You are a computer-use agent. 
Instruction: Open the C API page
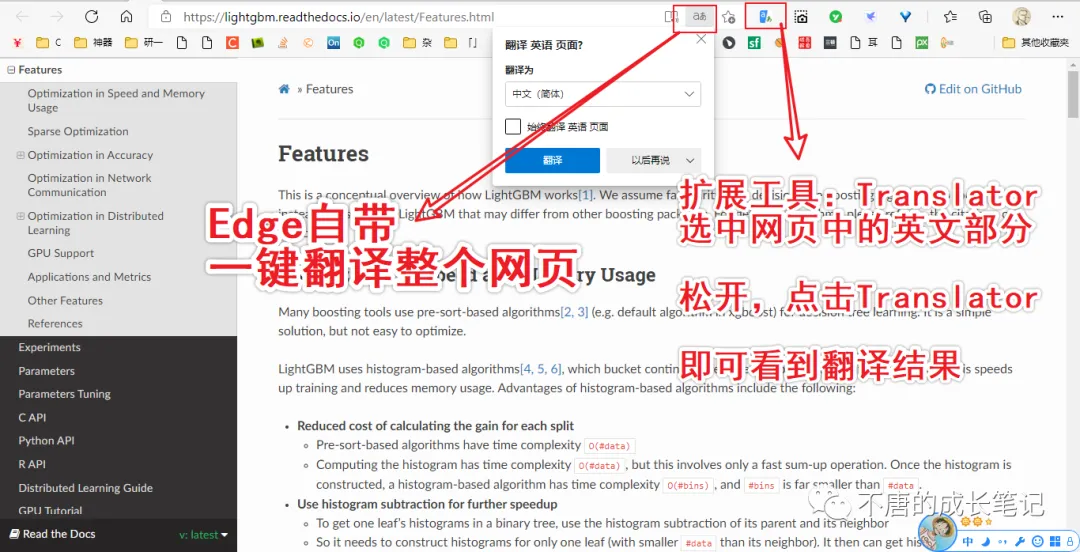[32, 418]
